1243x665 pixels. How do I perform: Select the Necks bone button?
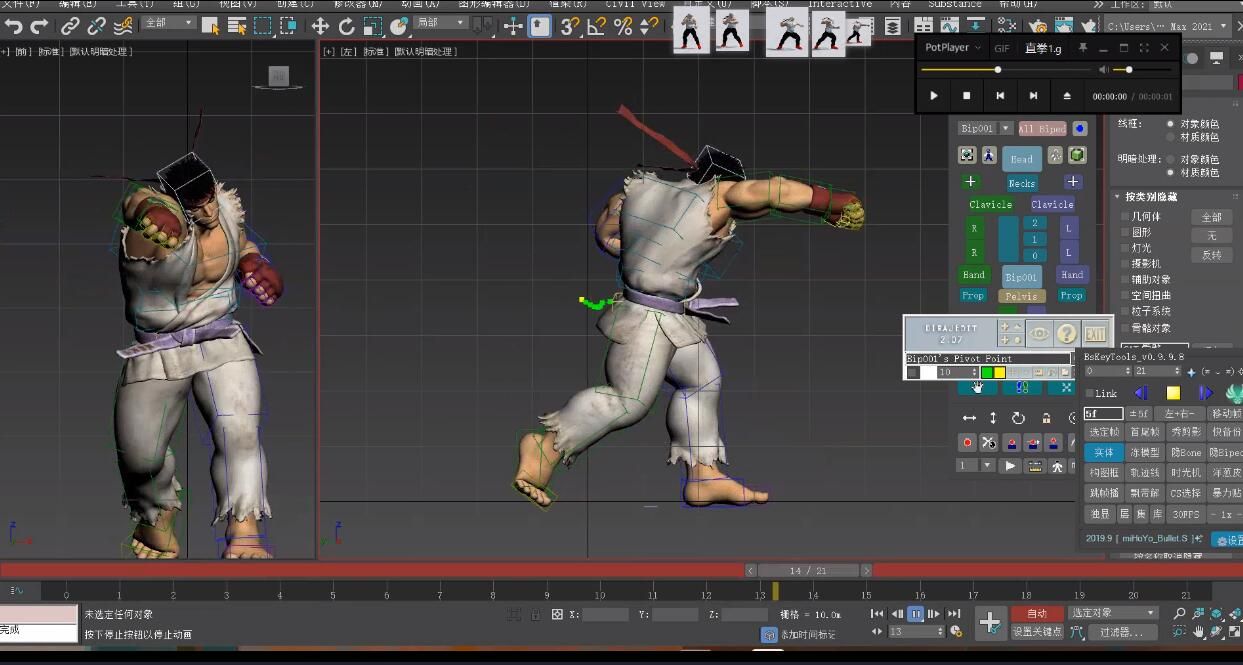(1022, 183)
